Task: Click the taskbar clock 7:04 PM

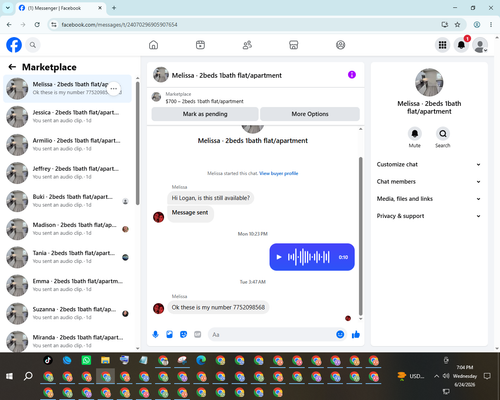Action: pyautogui.click(x=465, y=367)
